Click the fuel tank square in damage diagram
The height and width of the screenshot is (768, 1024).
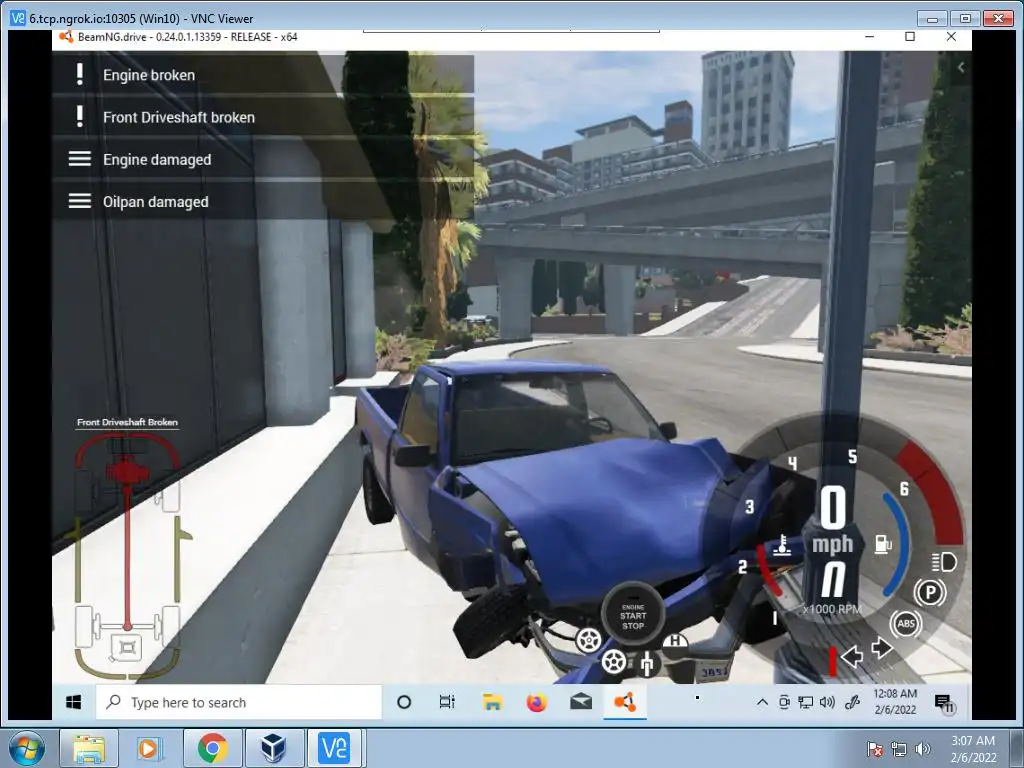(127, 648)
